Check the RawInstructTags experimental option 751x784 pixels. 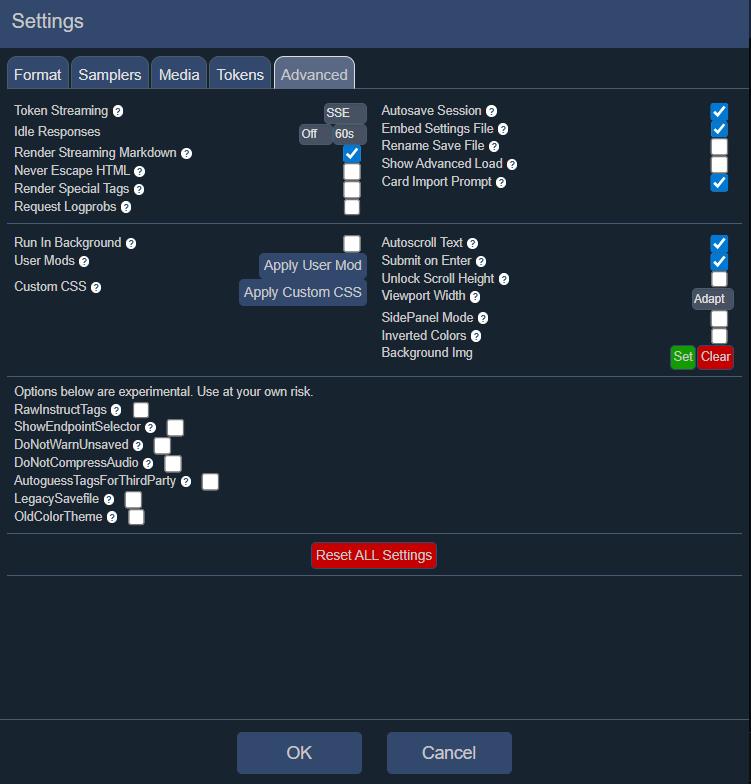(x=141, y=410)
